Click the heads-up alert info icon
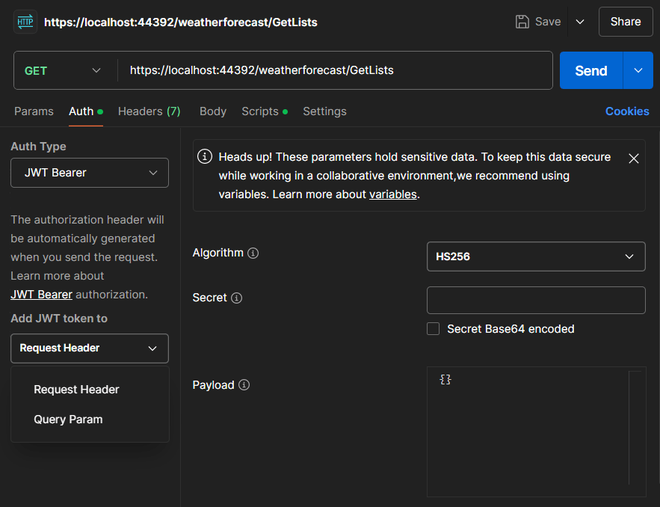This screenshot has width=660, height=507. [205, 157]
